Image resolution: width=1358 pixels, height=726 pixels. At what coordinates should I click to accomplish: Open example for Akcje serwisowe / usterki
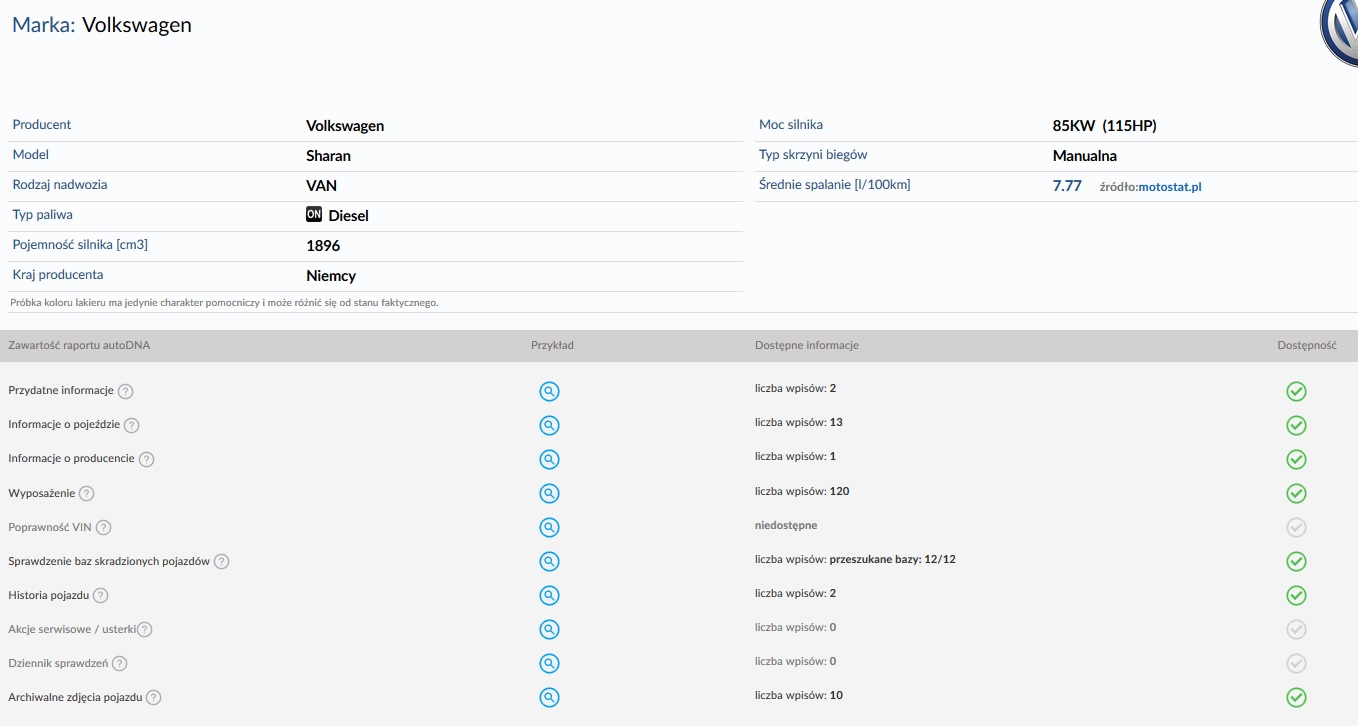coord(549,629)
